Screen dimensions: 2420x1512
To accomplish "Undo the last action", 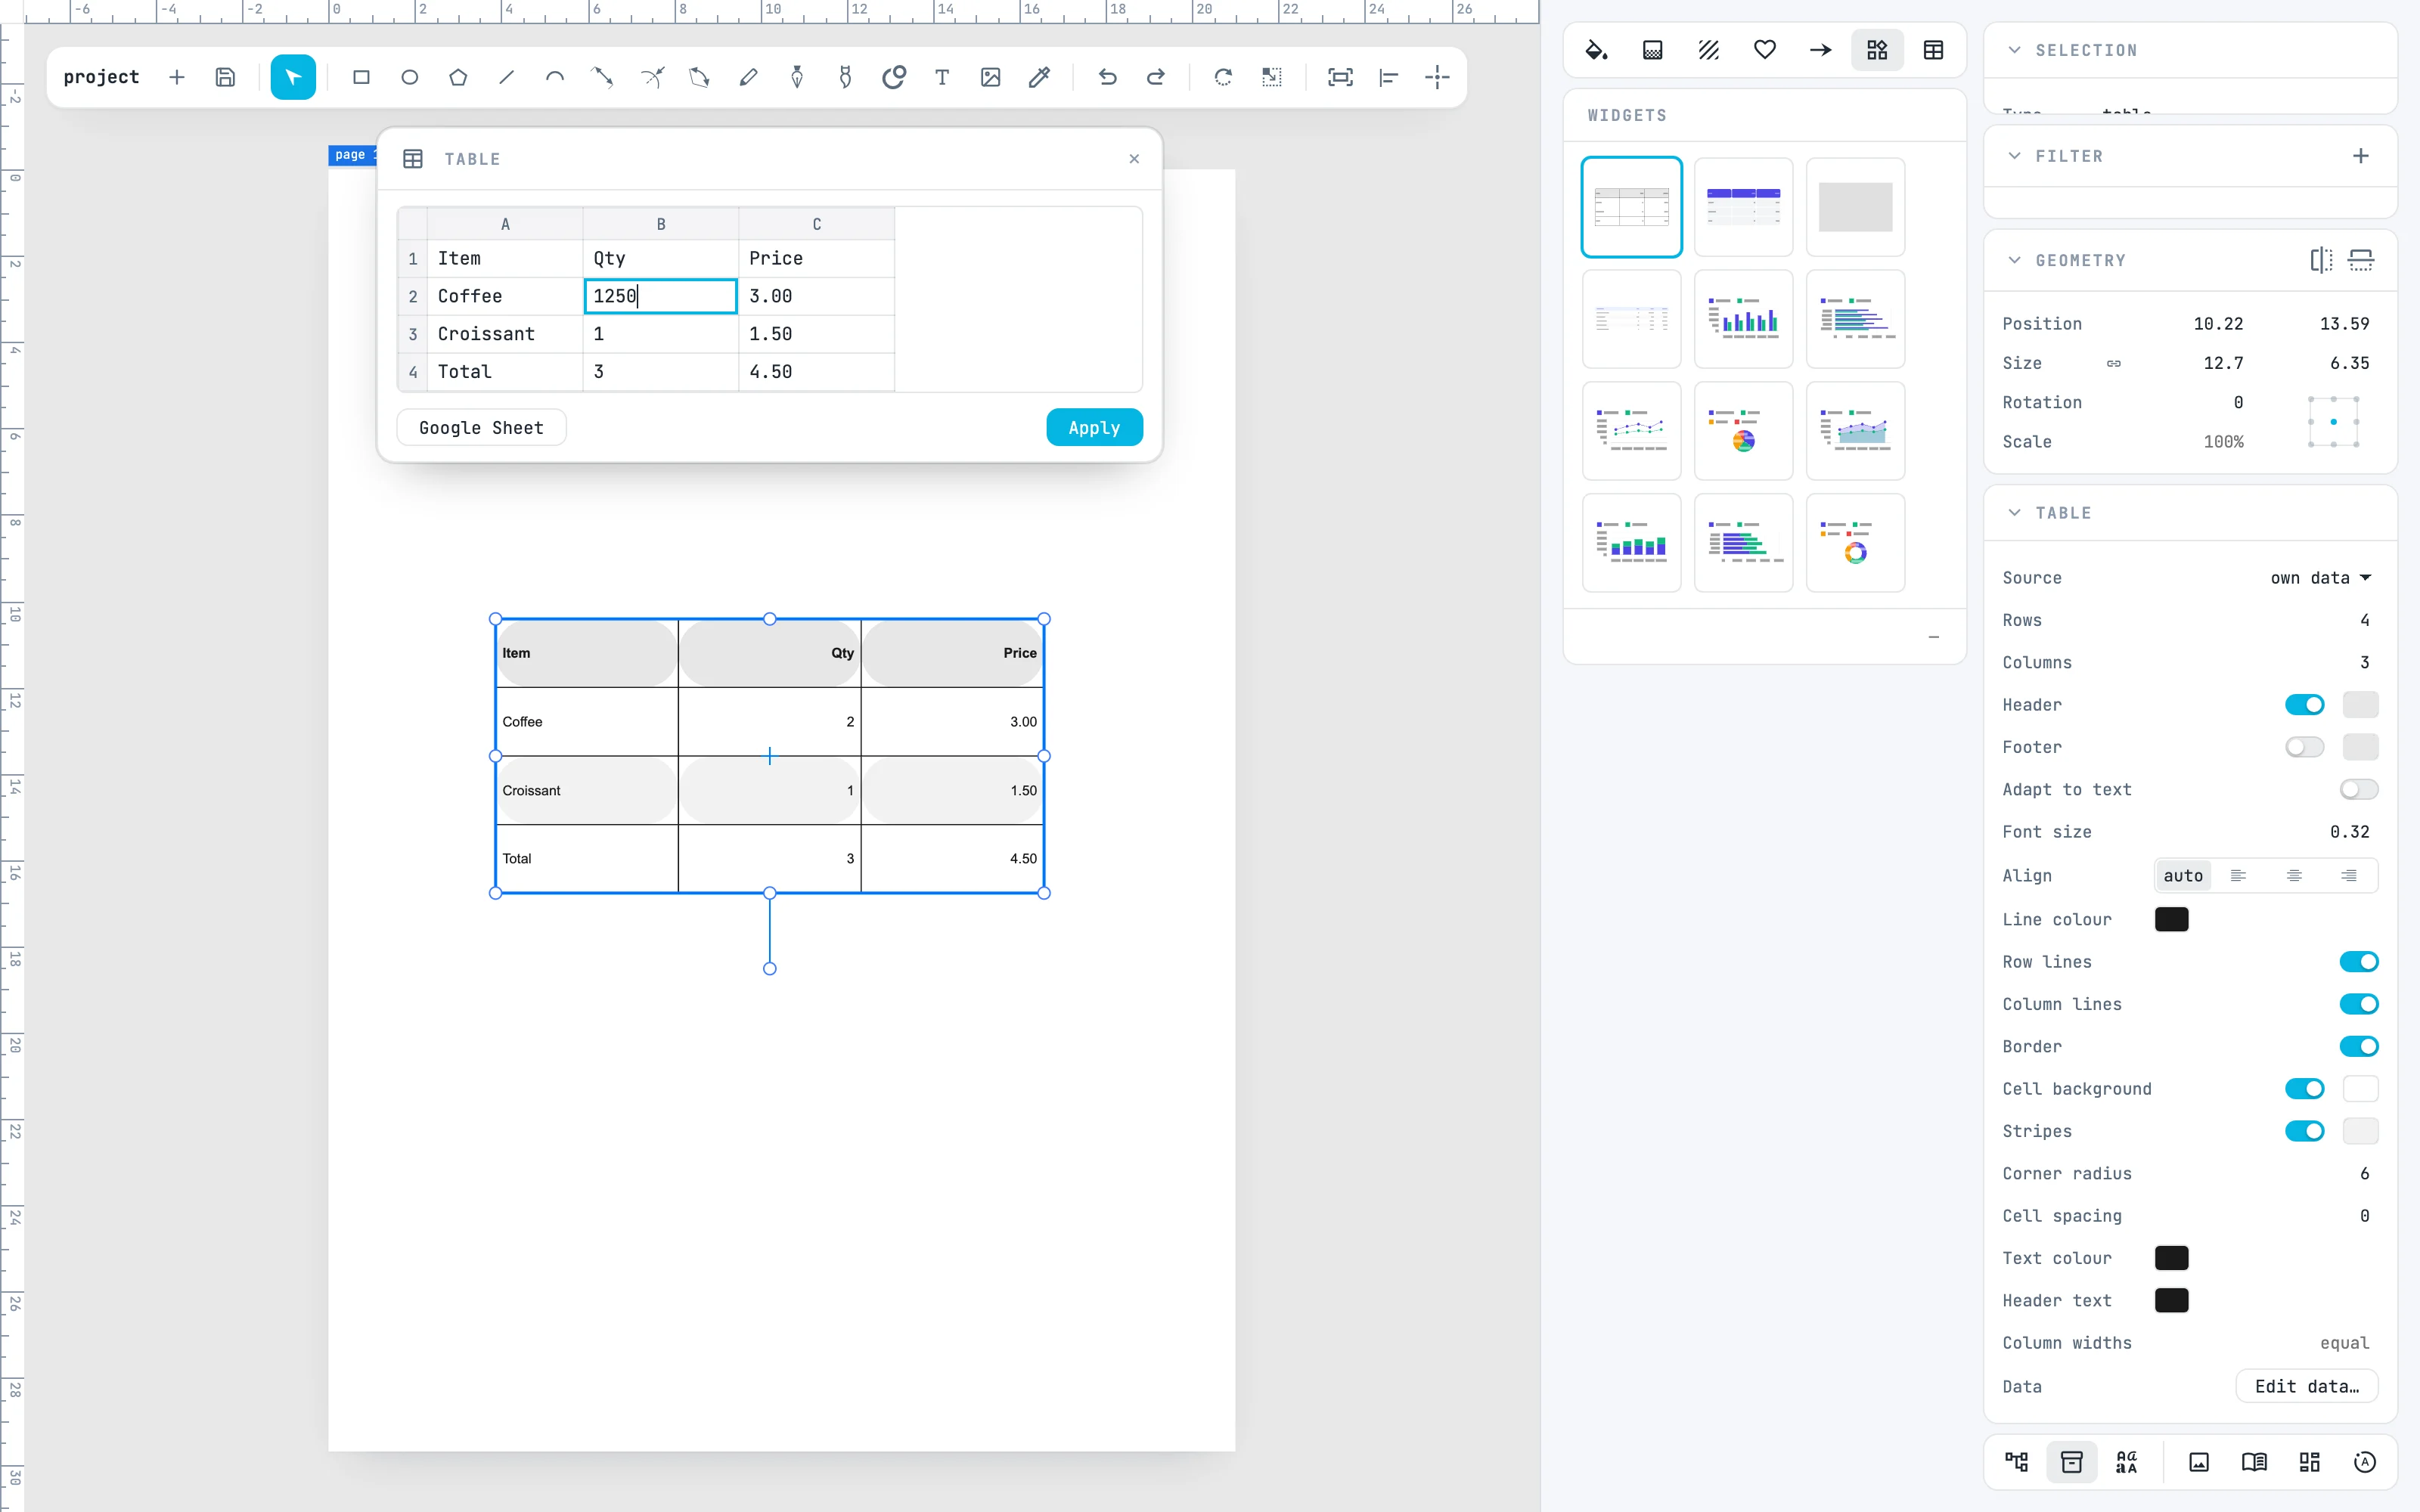I will click(x=1107, y=77).
